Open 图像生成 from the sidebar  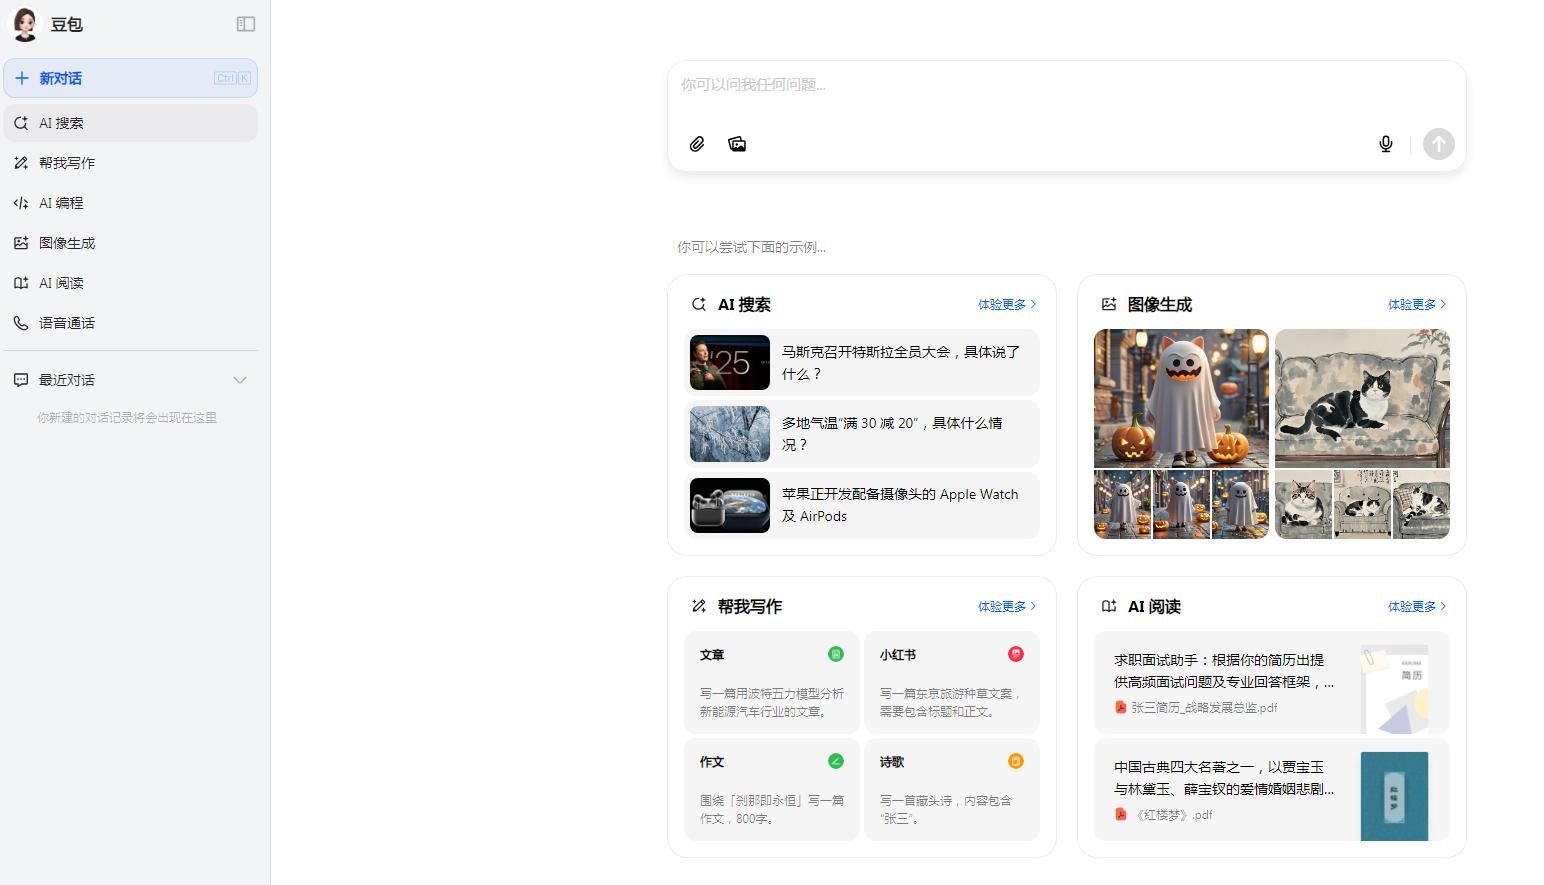(66, 242)
